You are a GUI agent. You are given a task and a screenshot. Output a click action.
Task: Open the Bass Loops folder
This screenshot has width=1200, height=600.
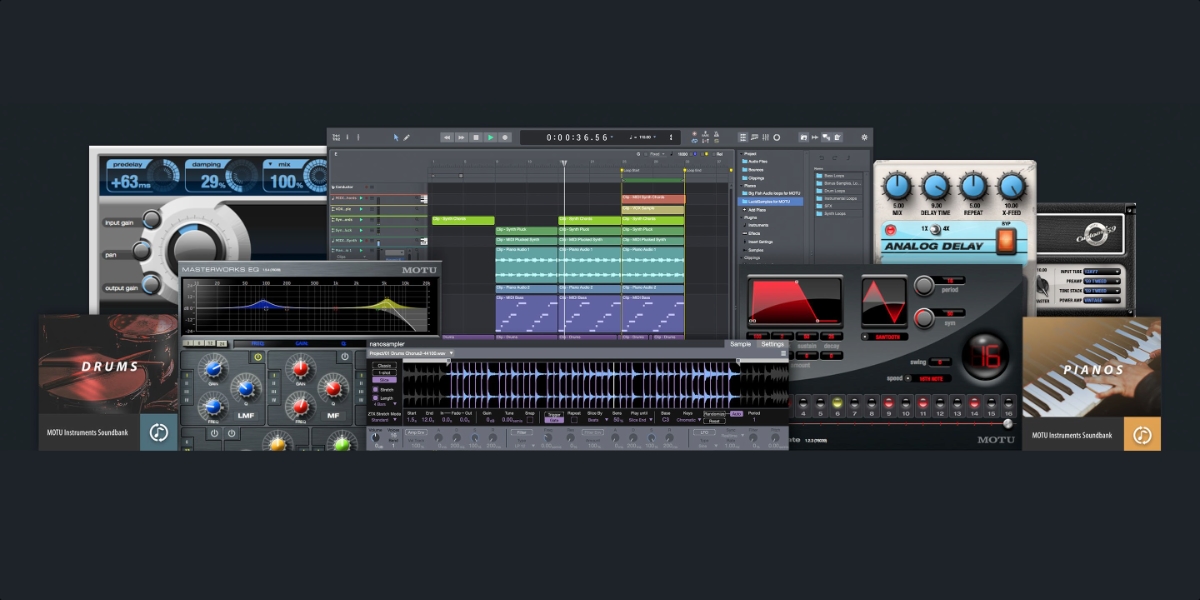pyautogui.click(x=838, y=176)
